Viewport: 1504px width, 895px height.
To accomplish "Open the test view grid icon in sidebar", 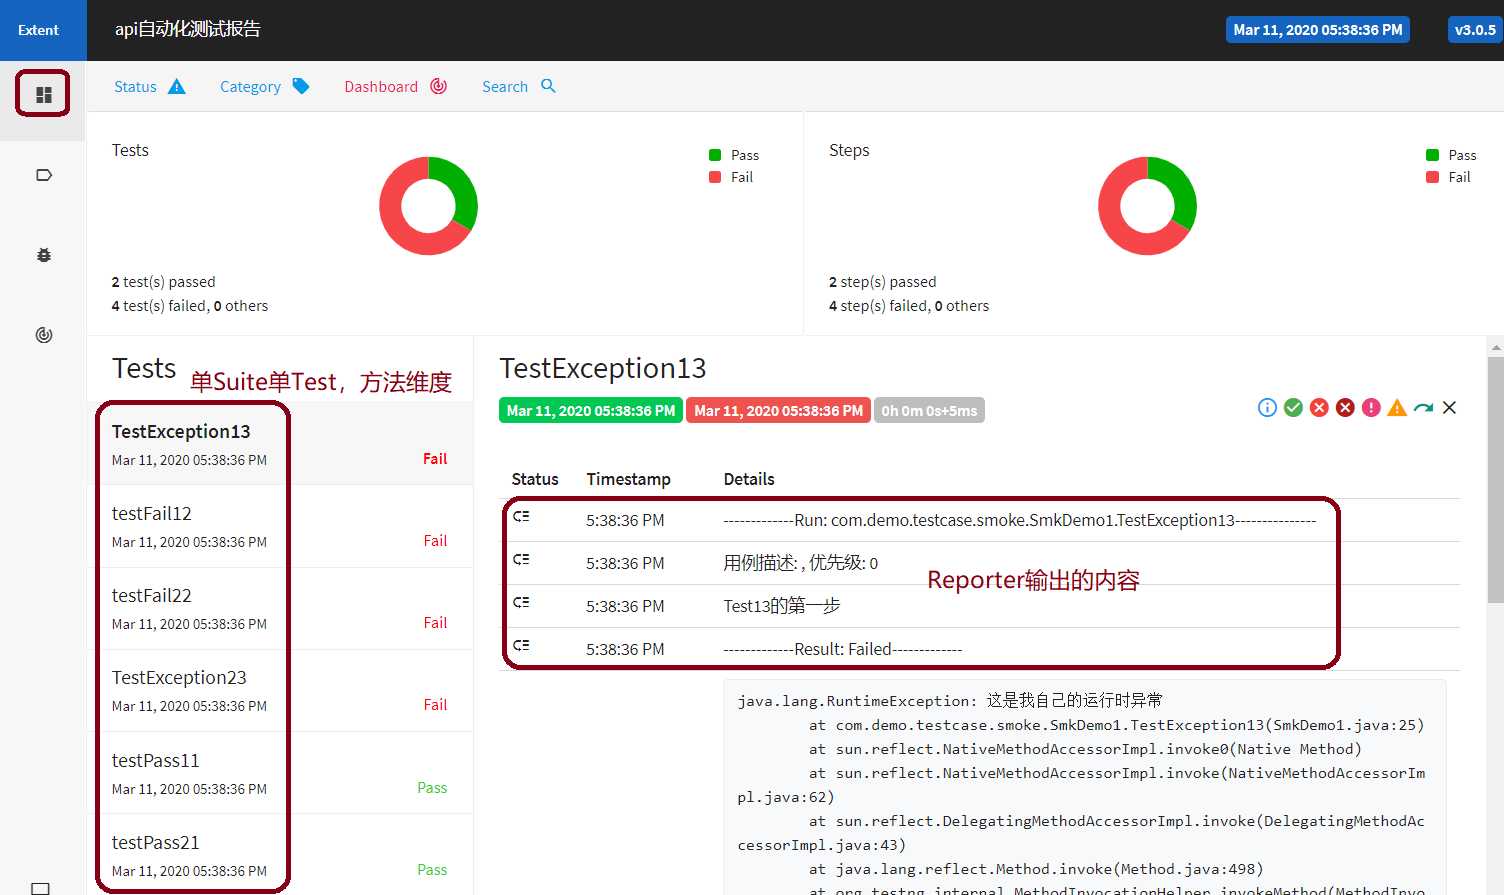I will [43, 95].
